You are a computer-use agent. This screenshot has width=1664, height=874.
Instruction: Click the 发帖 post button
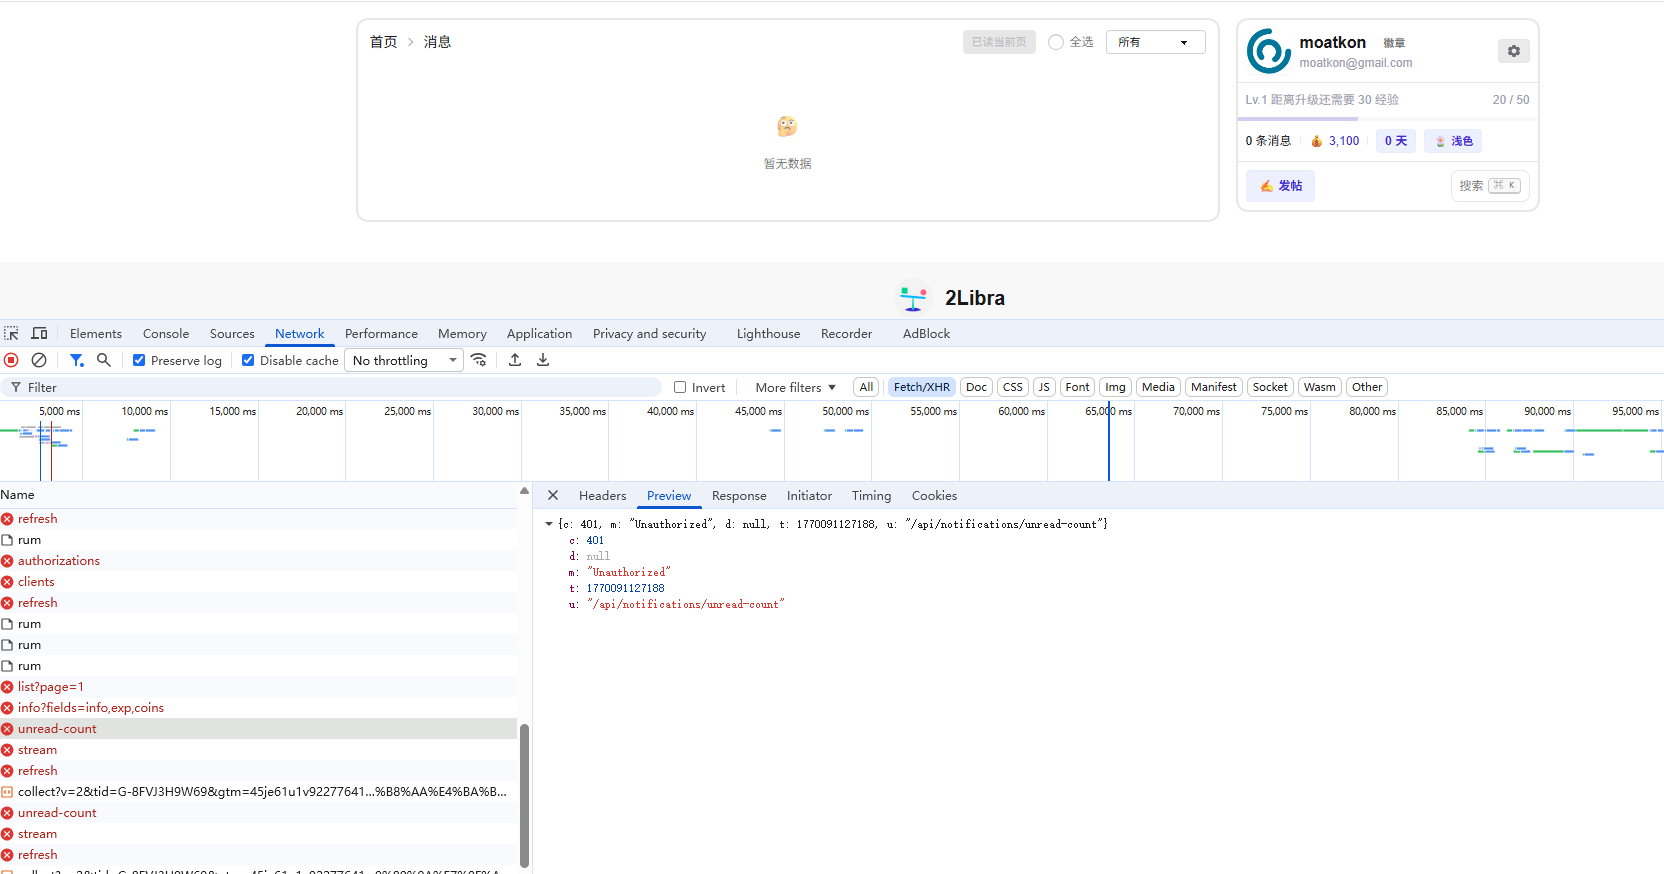[1281, 186]
